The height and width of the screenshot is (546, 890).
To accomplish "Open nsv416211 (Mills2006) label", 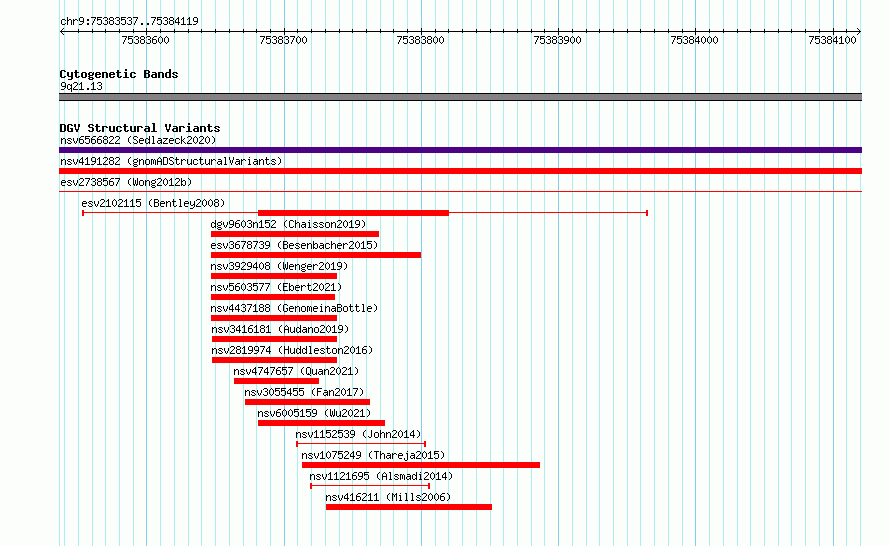I will (388, 497).
